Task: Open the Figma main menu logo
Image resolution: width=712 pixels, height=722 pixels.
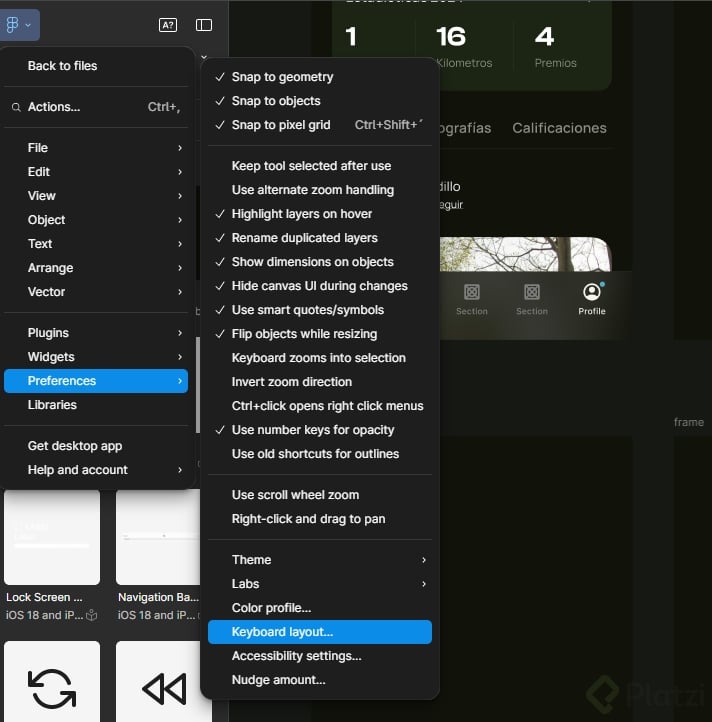Action: click(18, 25)
